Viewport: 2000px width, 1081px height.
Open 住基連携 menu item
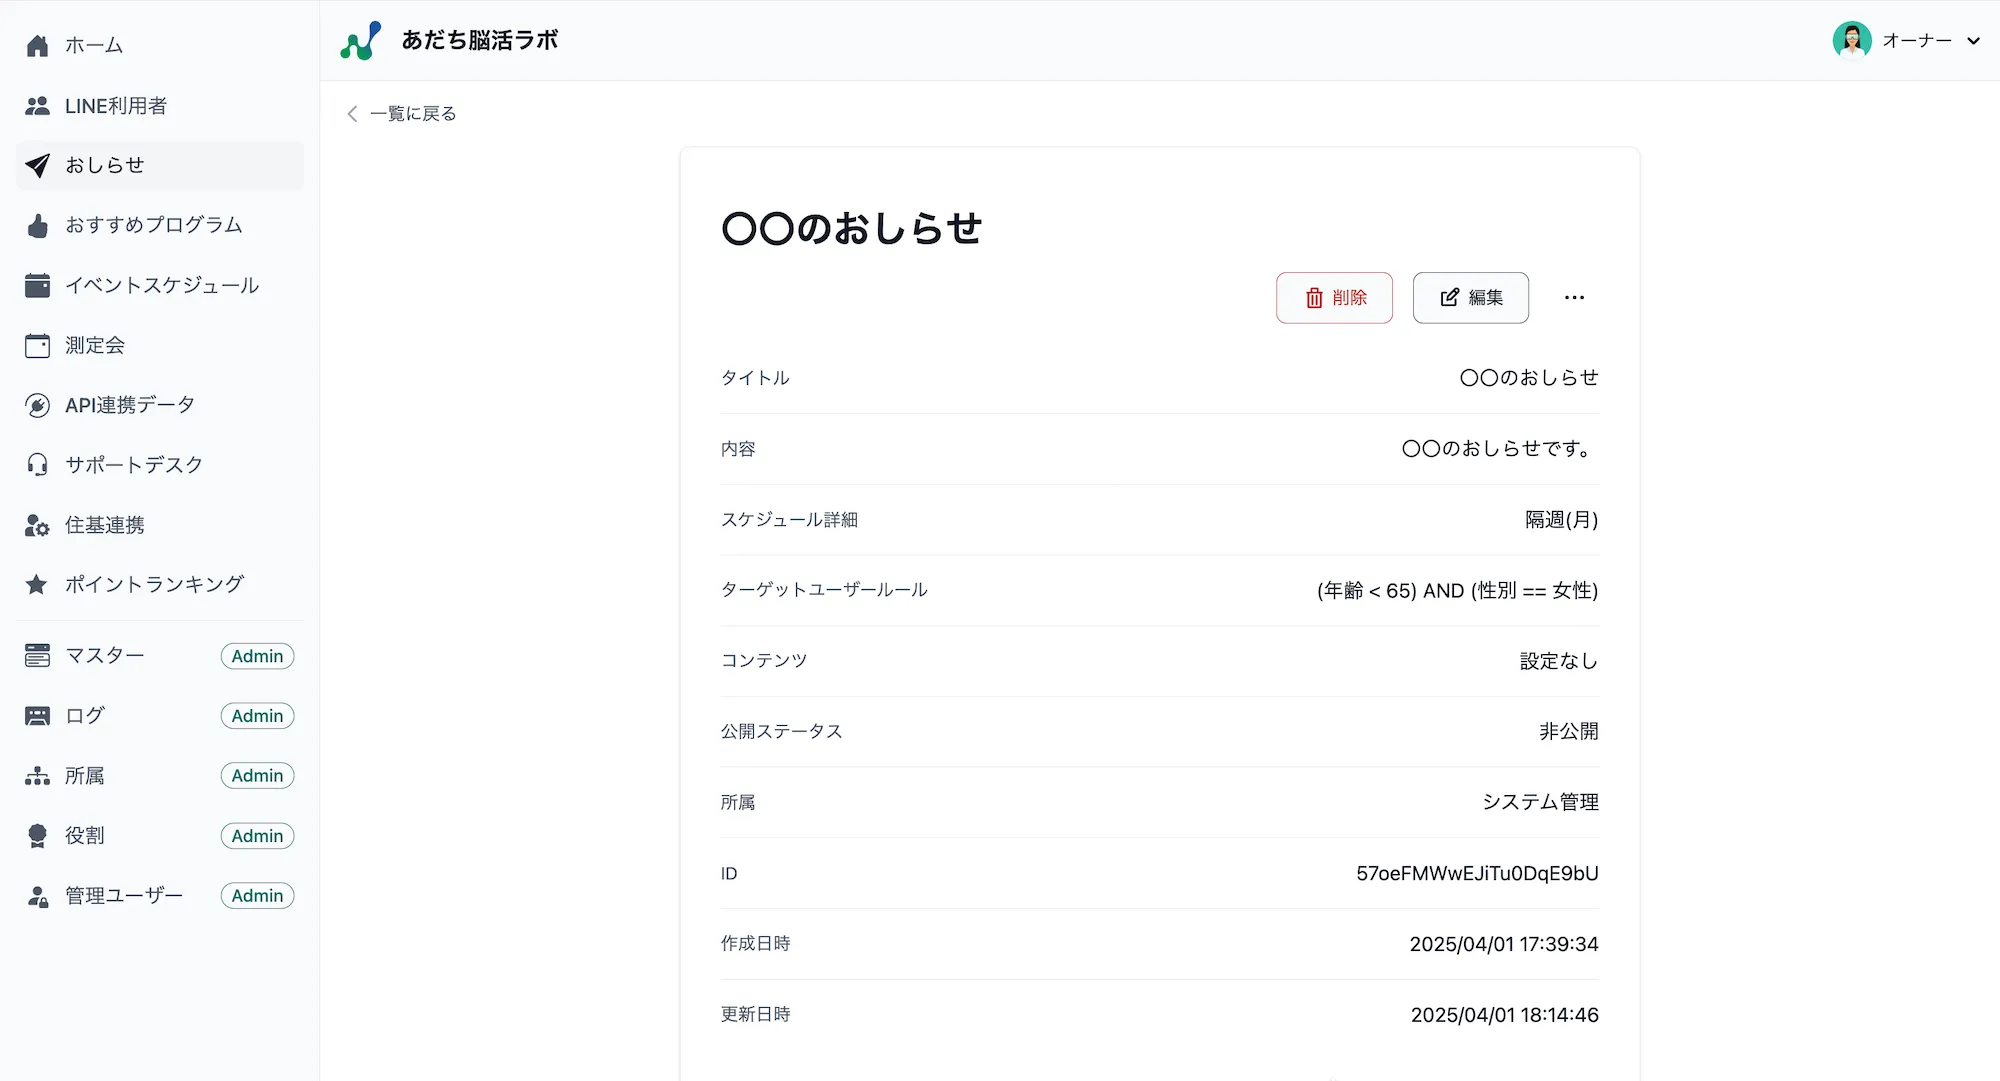(x=160, y=525)
